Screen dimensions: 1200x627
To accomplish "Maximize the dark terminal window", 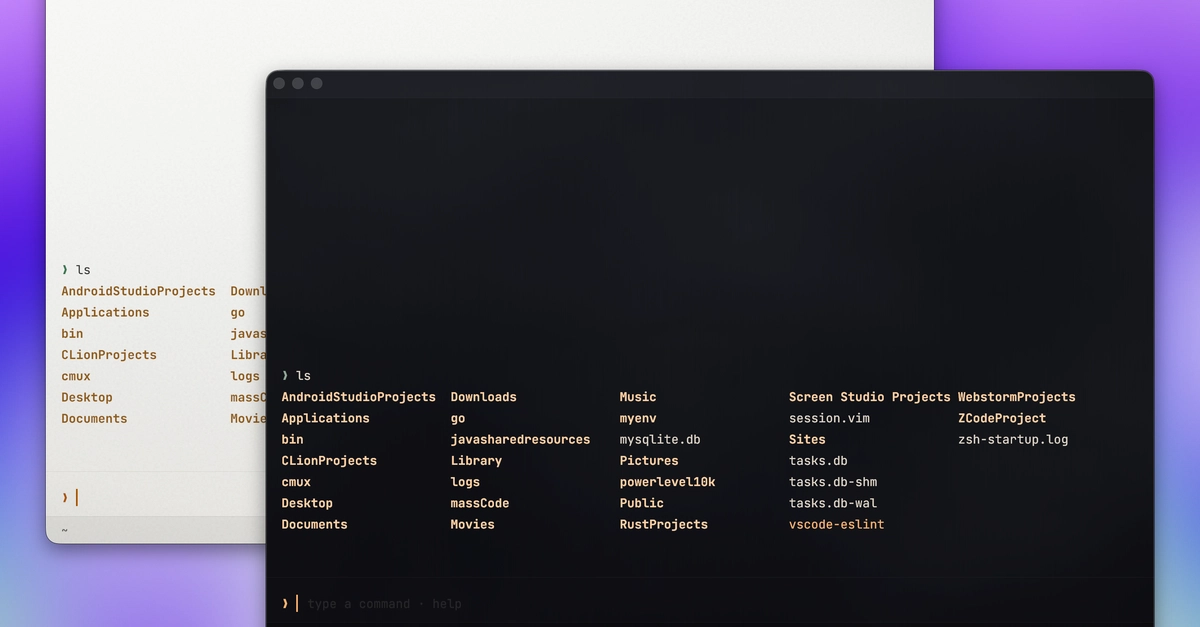I will point(317,83).
